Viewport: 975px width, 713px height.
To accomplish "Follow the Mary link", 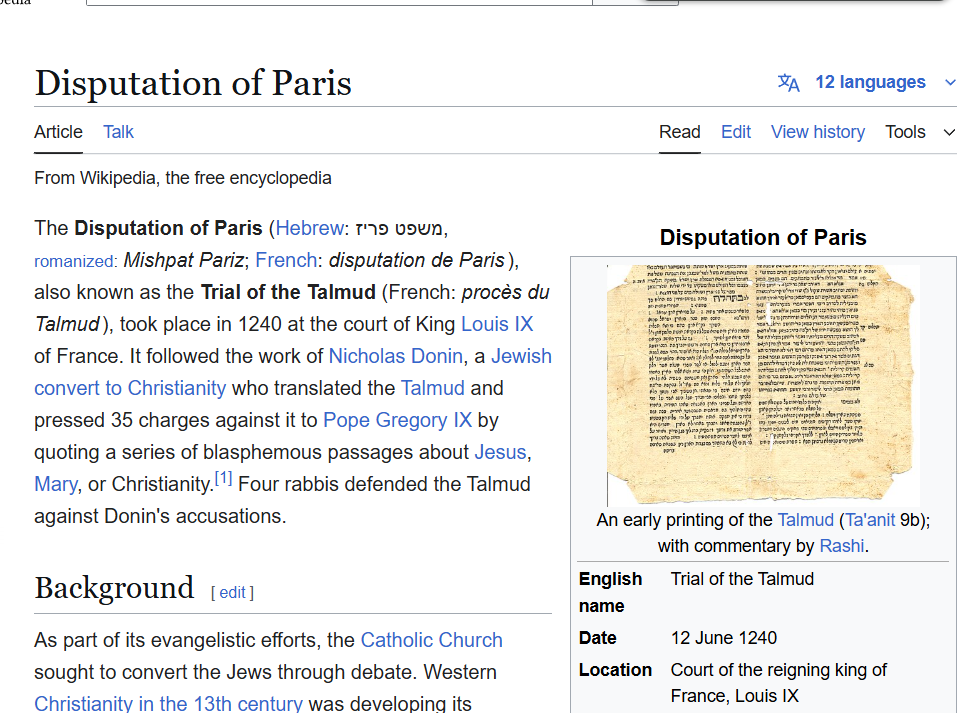I will tap(56, 484).
